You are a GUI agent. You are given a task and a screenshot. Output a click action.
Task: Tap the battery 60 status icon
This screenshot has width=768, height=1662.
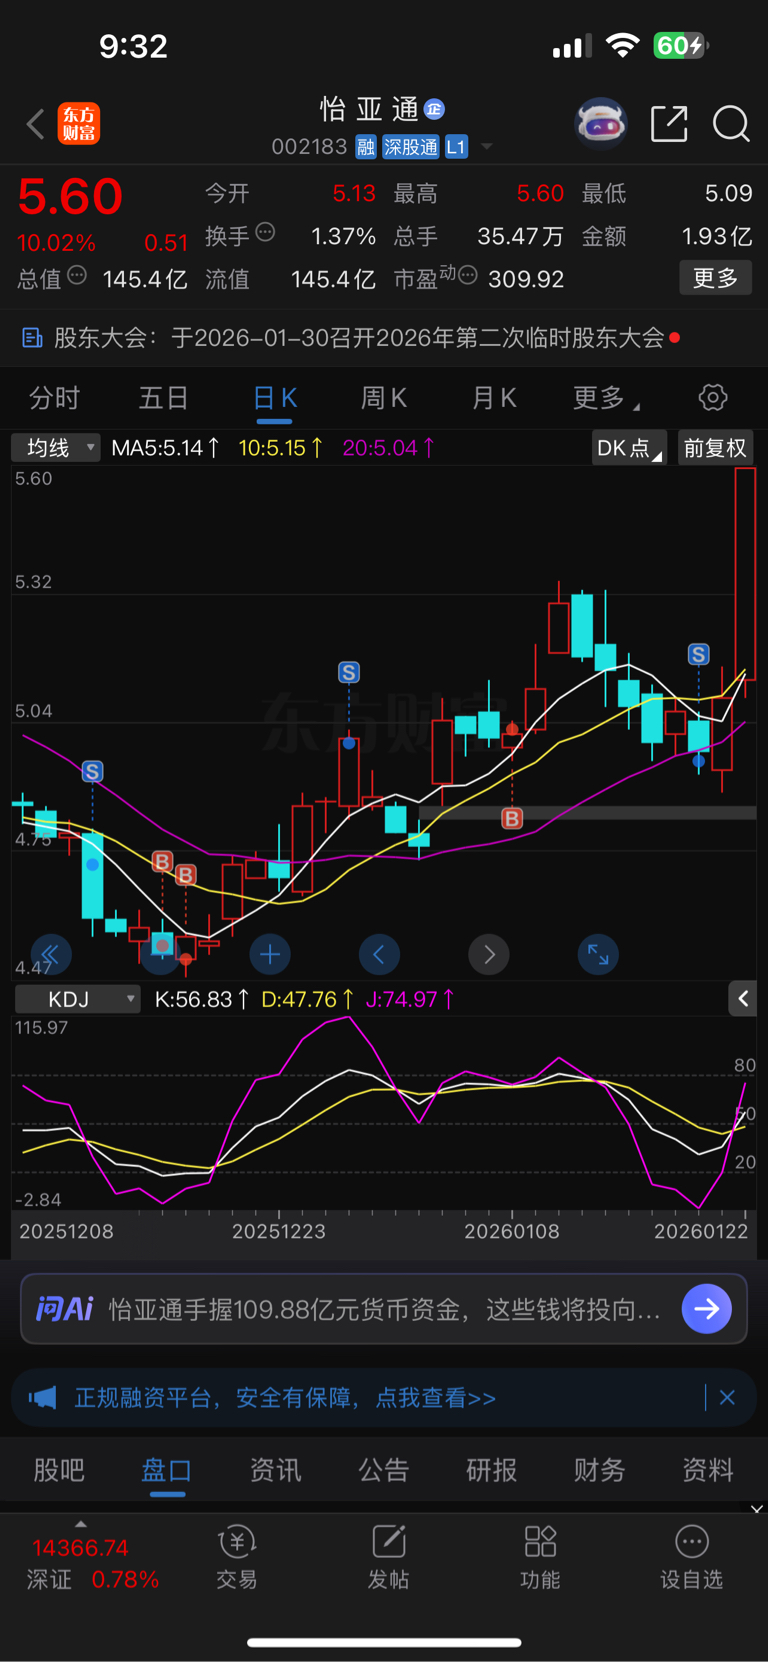coord(680,46)
